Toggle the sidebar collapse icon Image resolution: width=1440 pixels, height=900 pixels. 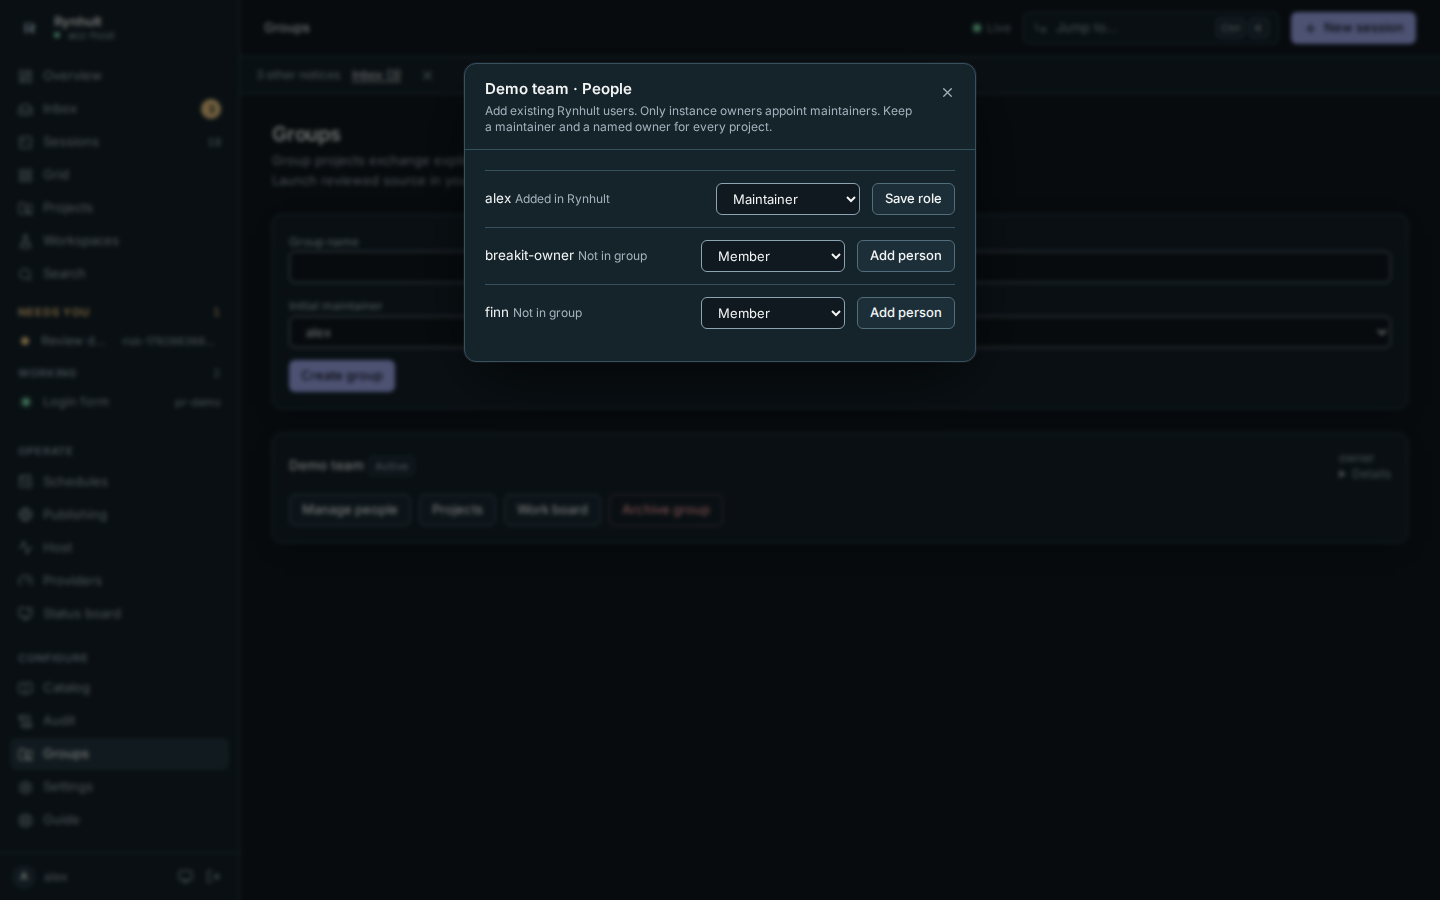(x=29, y=28)
